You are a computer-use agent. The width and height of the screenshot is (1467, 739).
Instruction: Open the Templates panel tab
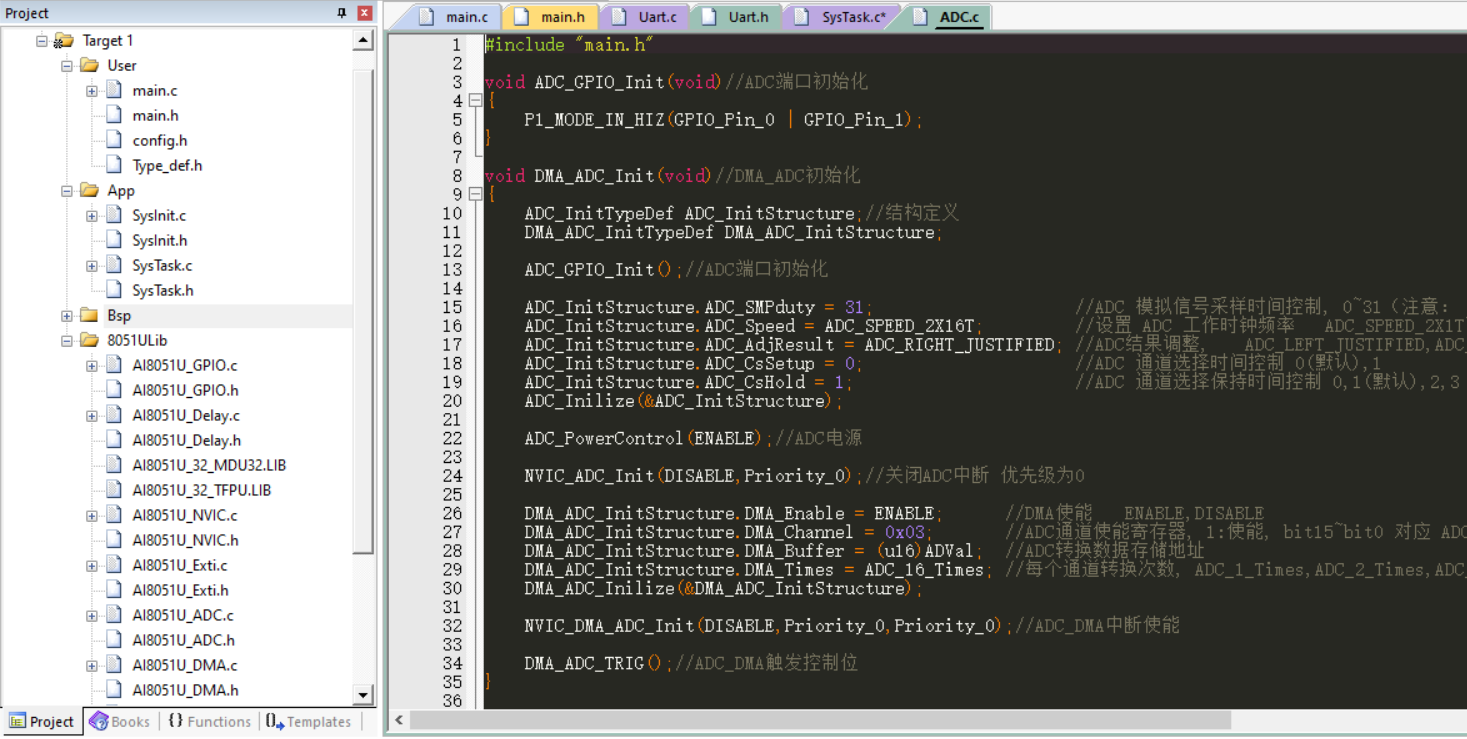309,721
